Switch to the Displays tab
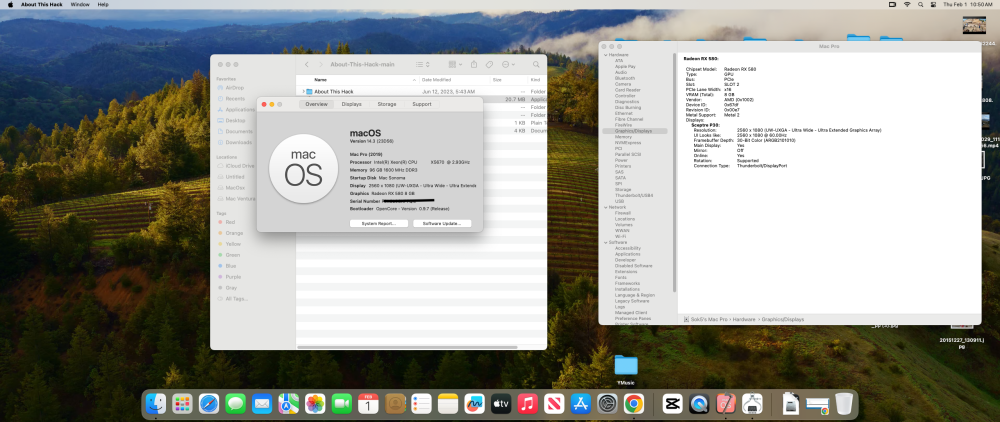Viewport: 1000px width, 422px height. (351, 104)
